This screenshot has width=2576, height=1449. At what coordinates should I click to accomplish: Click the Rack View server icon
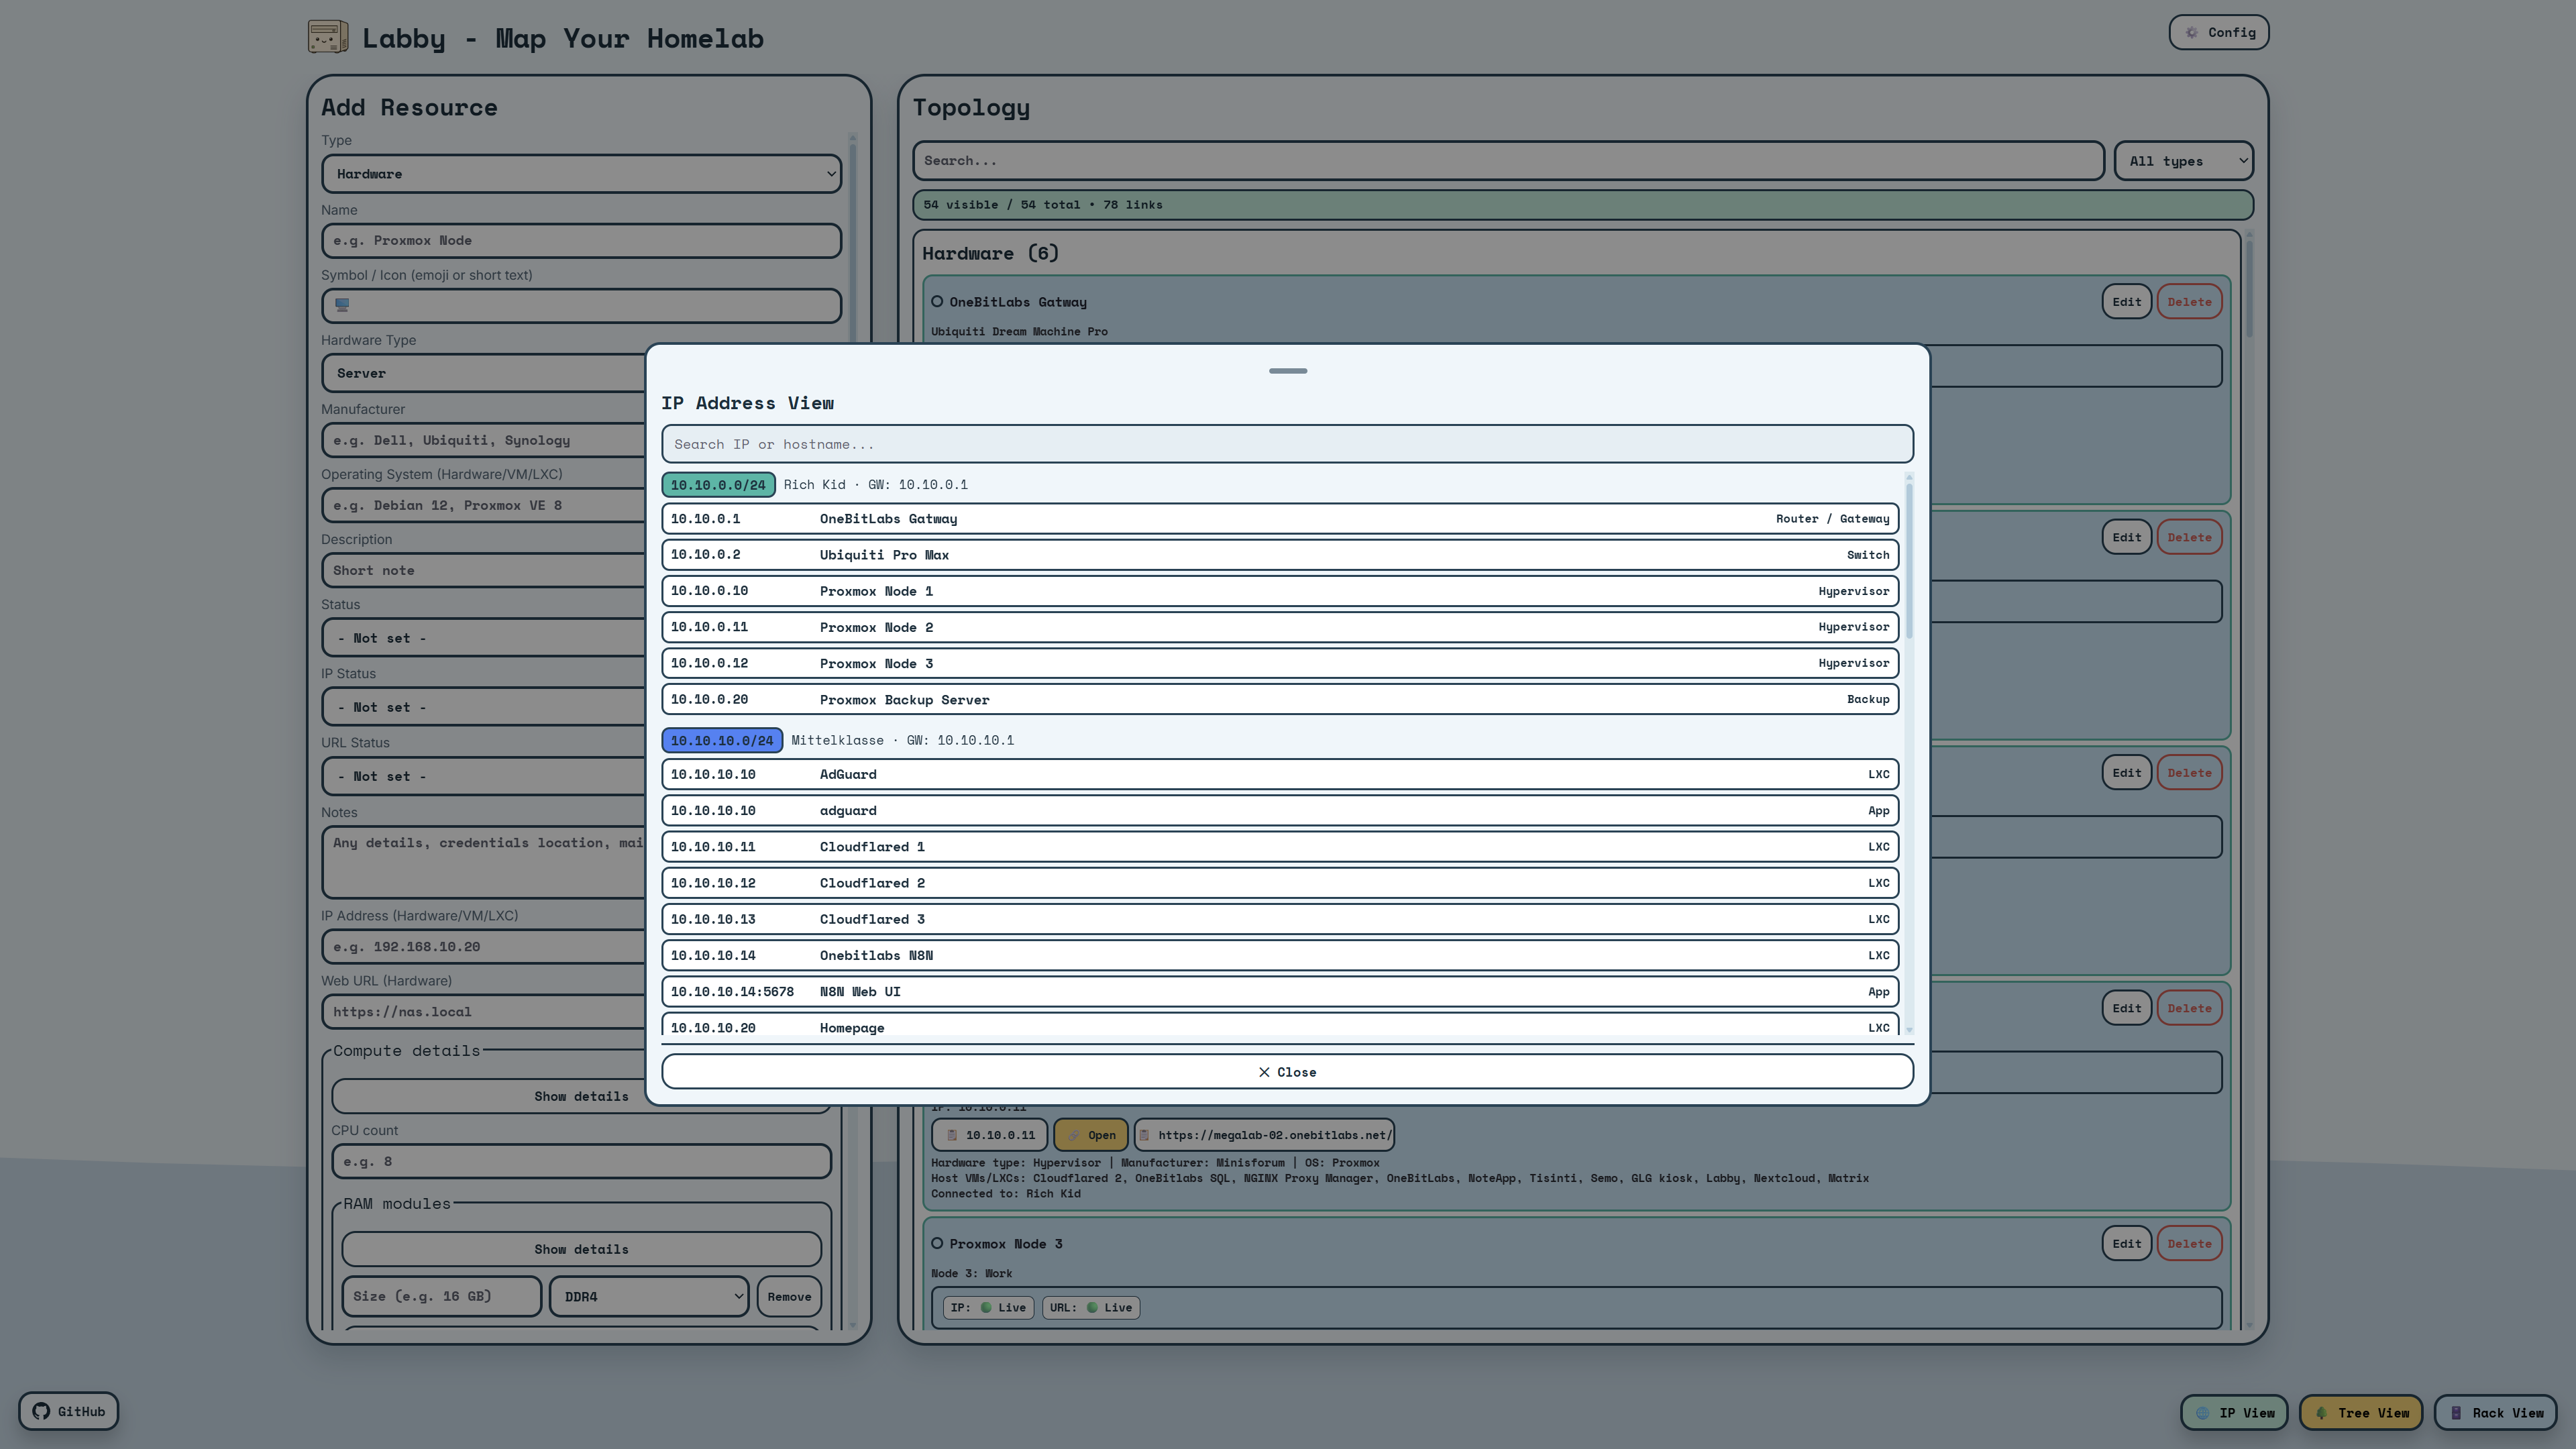pos(2456,1413)
